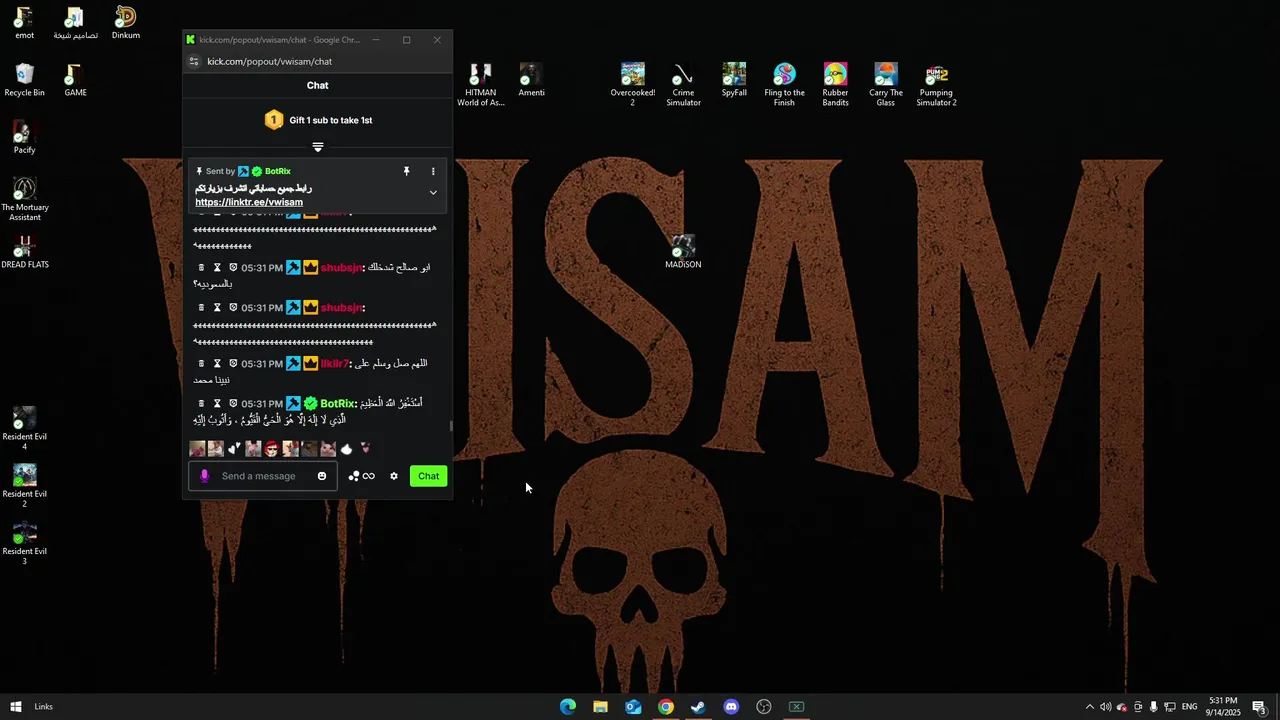The image size is (1280, 720).
Task: Click the verified badge beside BotRix message
Action: [310, 404]
